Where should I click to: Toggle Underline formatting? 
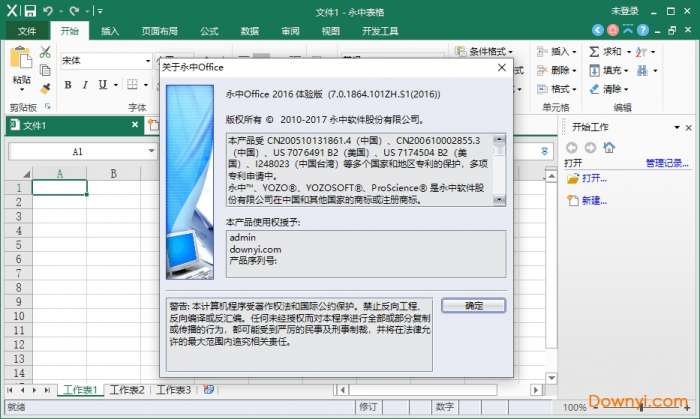pos(103,85)
